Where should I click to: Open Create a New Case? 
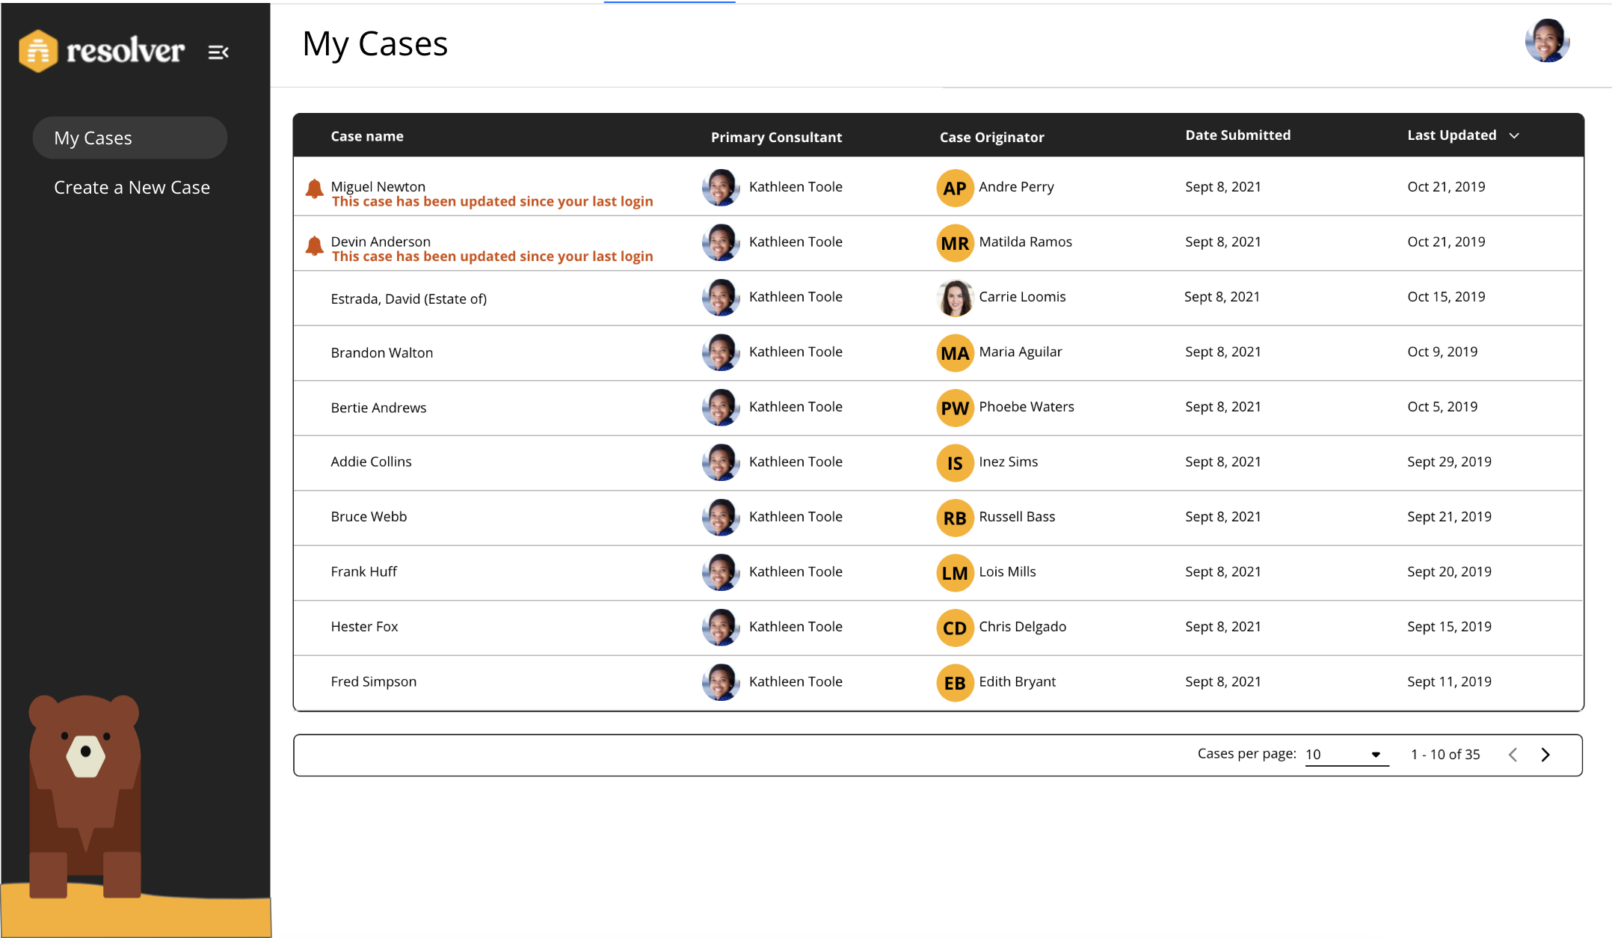pyautogui.click(x=132, y=188)
